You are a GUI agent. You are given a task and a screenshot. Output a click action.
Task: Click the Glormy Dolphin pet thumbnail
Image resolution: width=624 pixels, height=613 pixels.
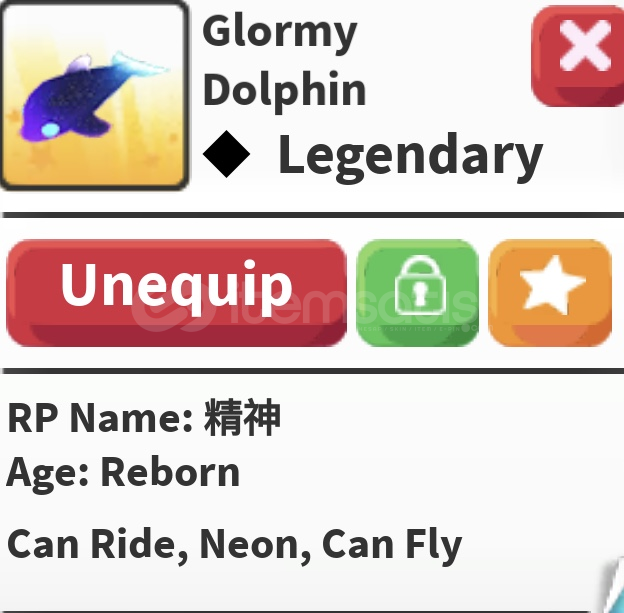point(94,95)
